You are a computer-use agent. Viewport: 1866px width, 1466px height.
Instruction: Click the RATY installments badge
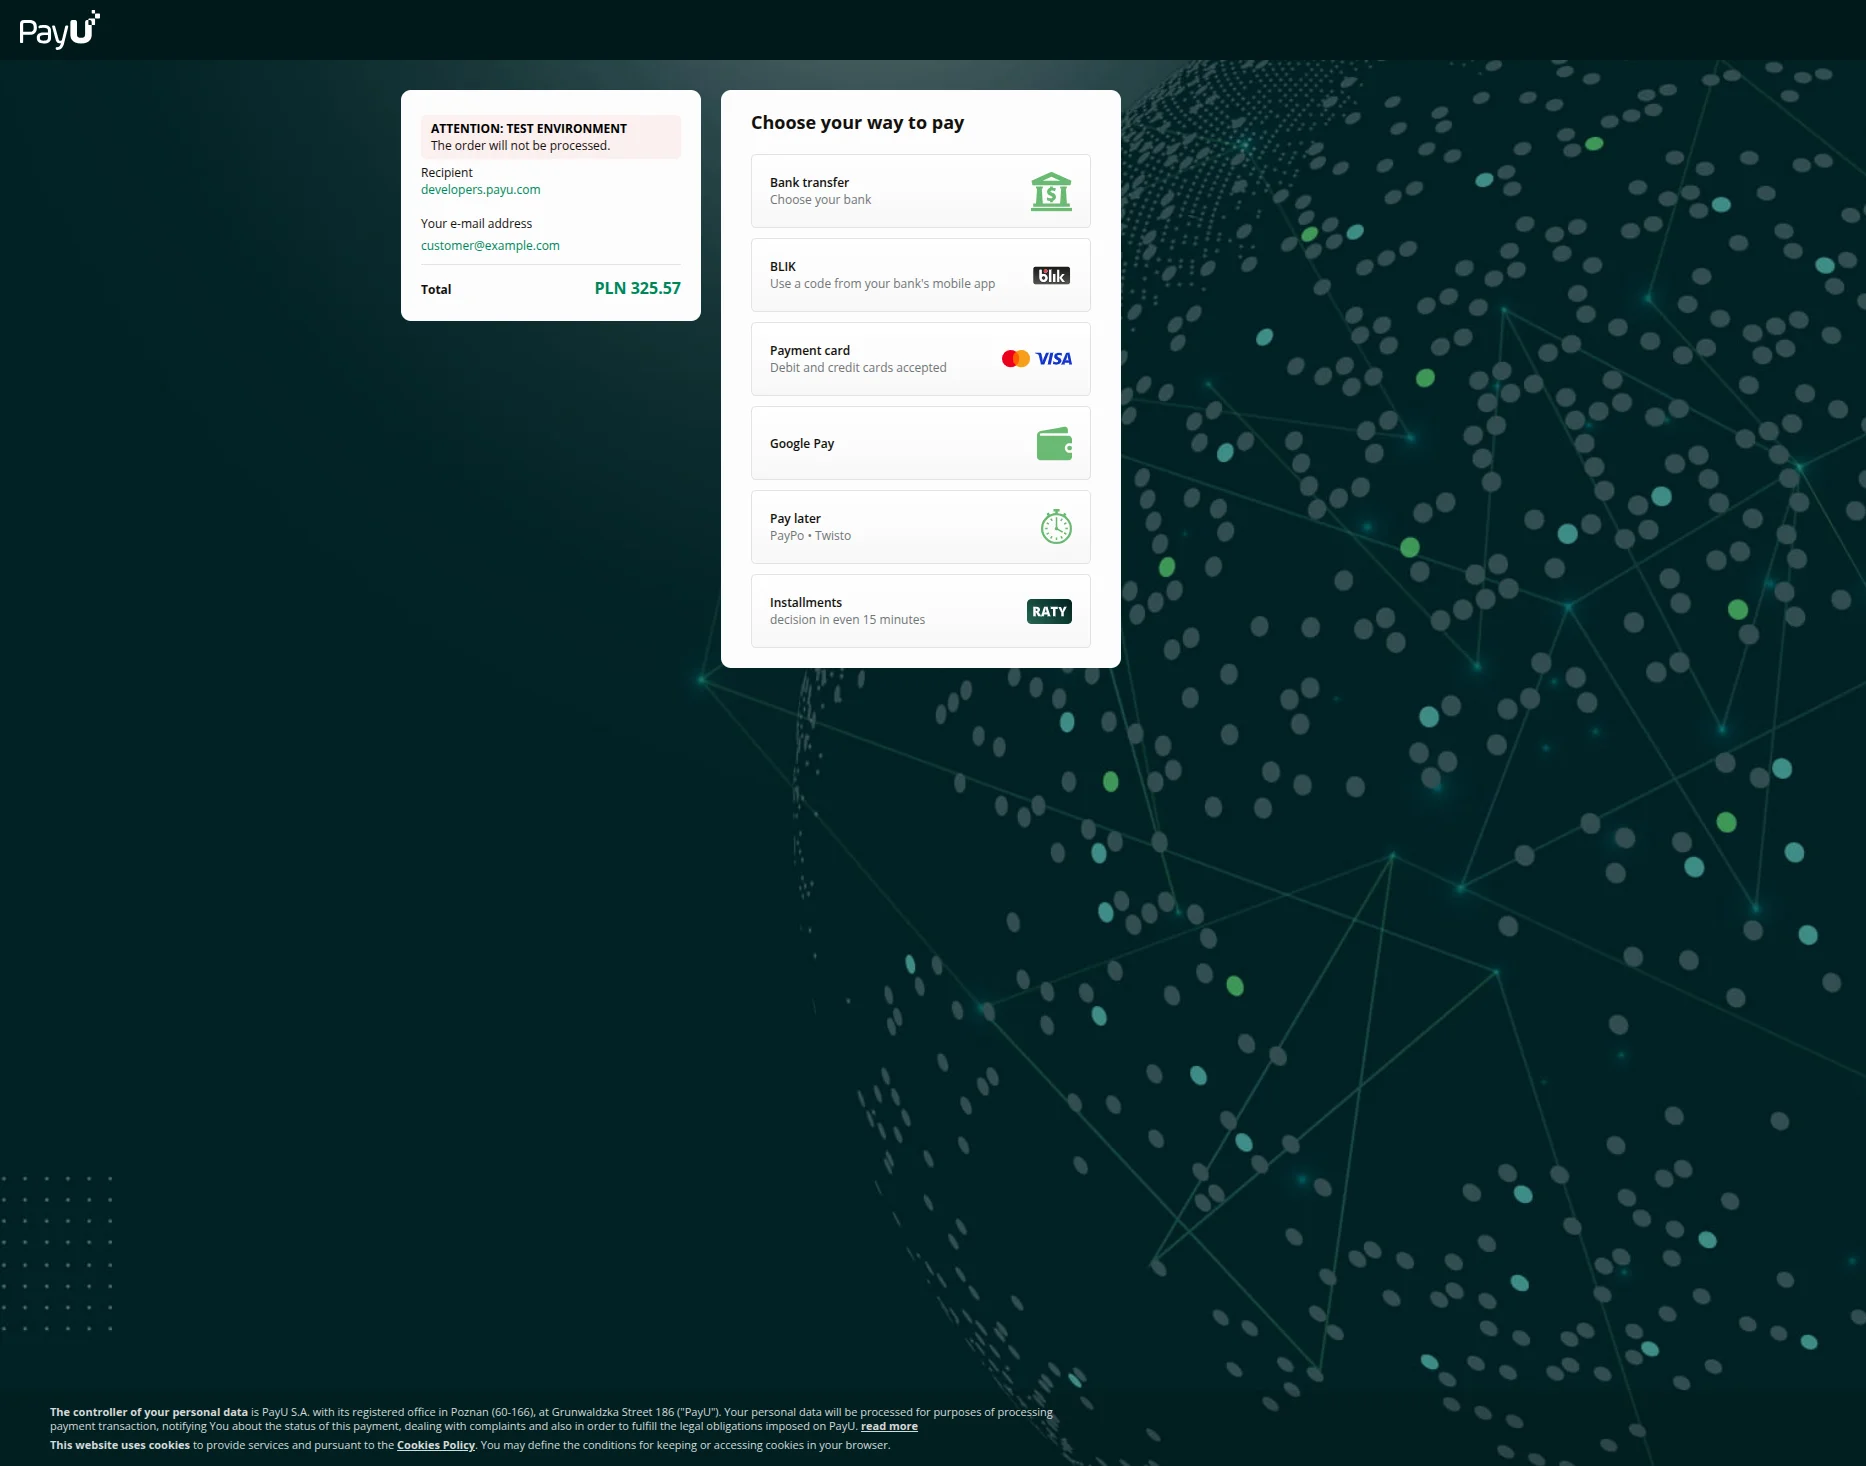click(x=1049, y=611)
